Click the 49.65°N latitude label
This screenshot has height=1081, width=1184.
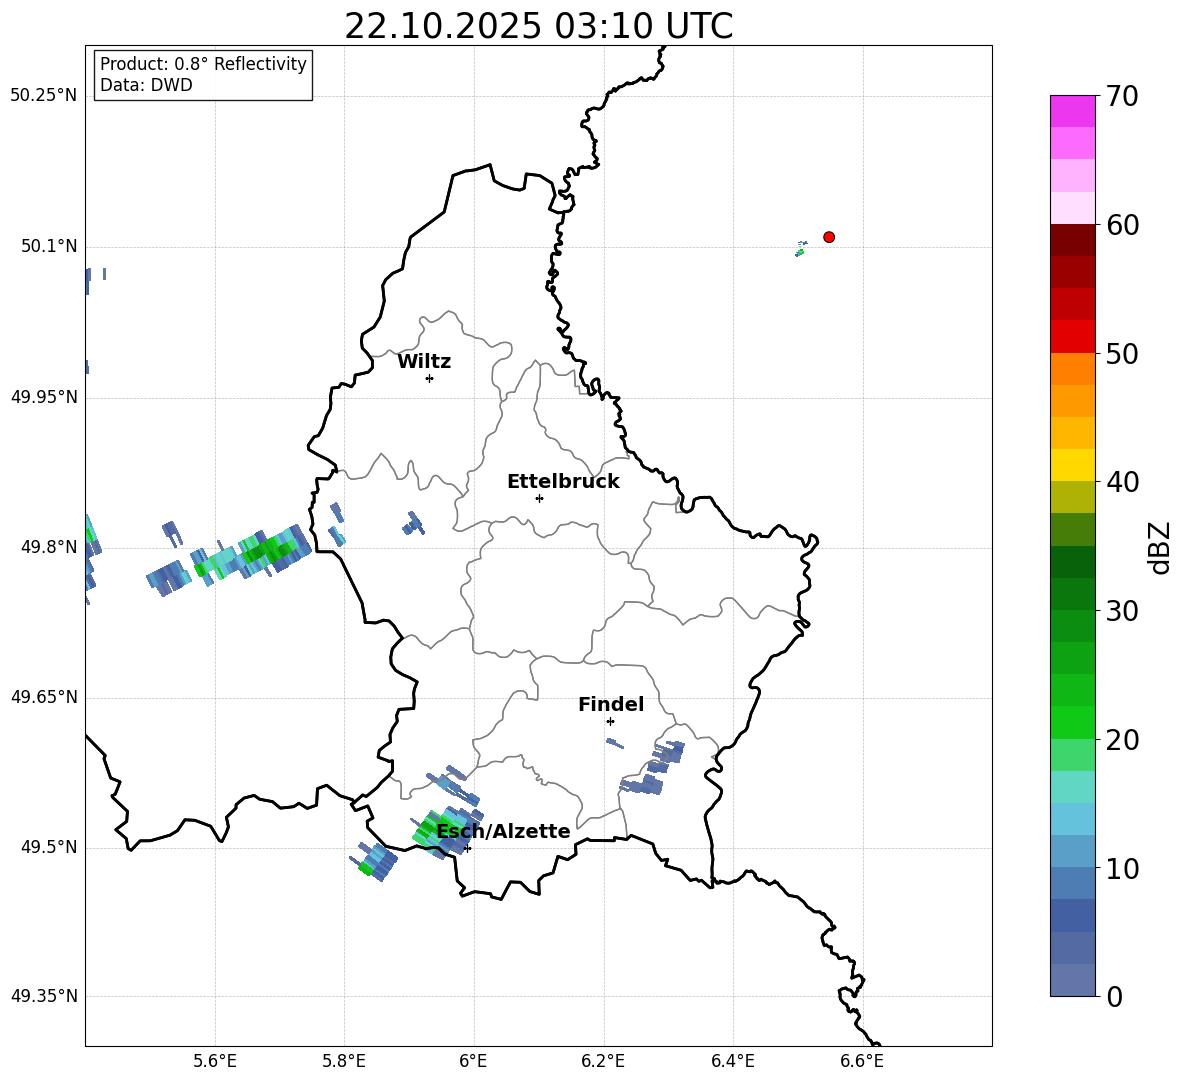coord(44,696)
